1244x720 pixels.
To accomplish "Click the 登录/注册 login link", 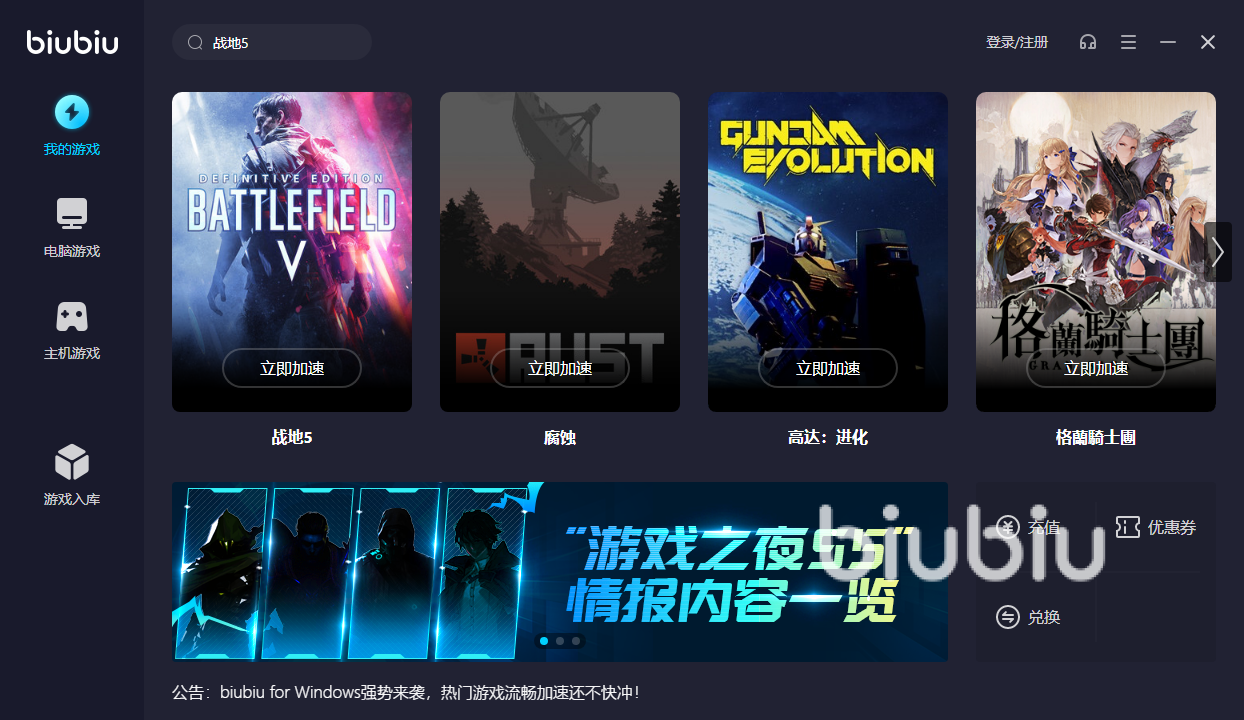I will (x=1017, y=42).
